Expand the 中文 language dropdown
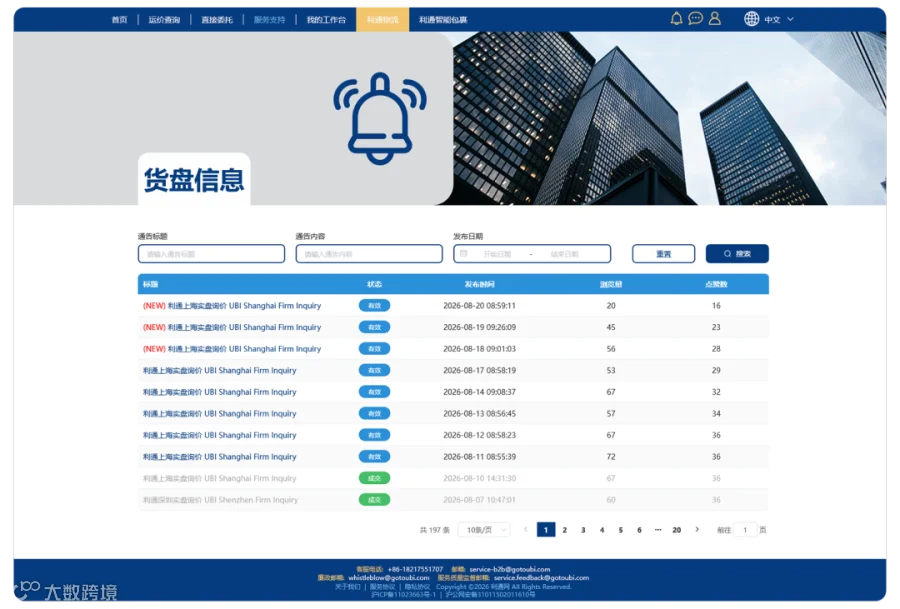The image size is (900, 609). tap(778, 20)
